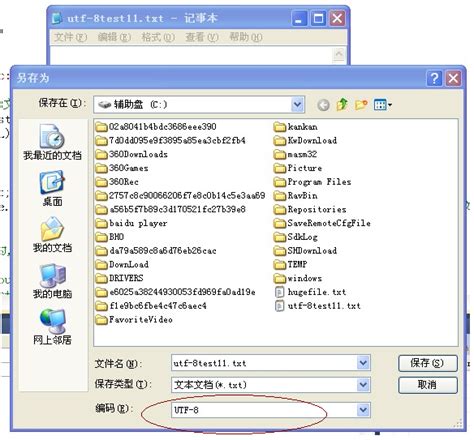This screenshot has width=474, height=440.
Task: Expand the 保存类型 dropdown arrow
Action: coord(363,385)
